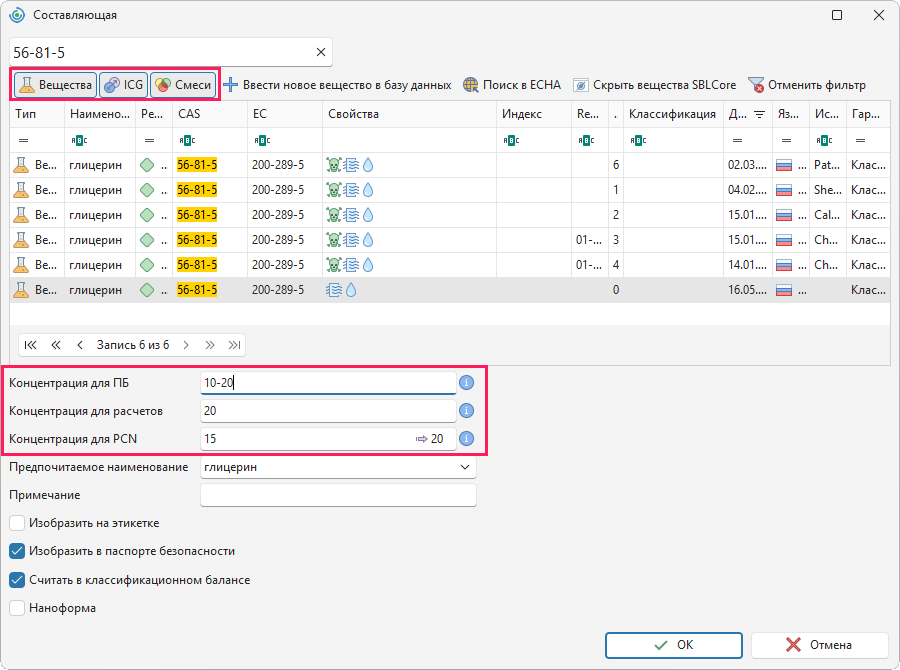Image resolution: width=900 pixels, height=670 pixels.
Task: Go to the next page of records
Action: pyautogui.click(x=210, y=345)
